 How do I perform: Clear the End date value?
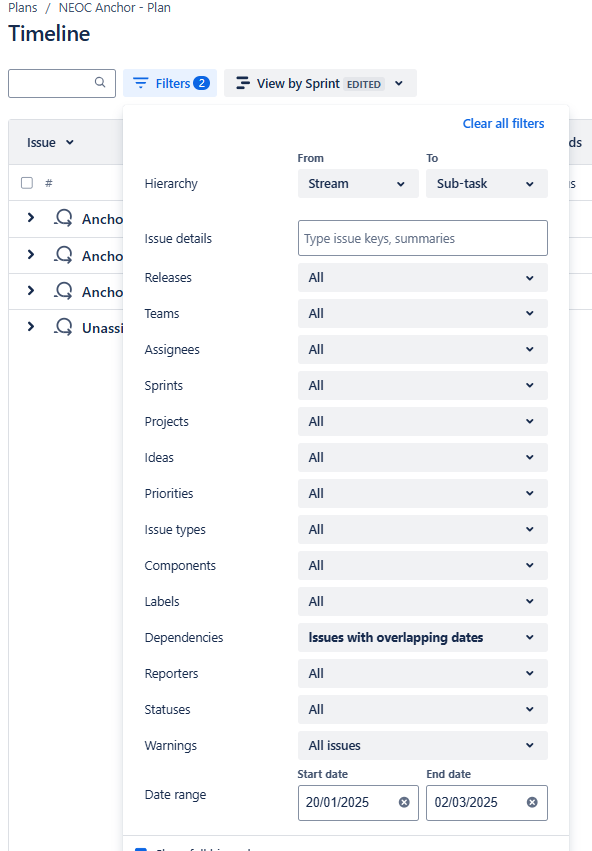pos(532,802)
